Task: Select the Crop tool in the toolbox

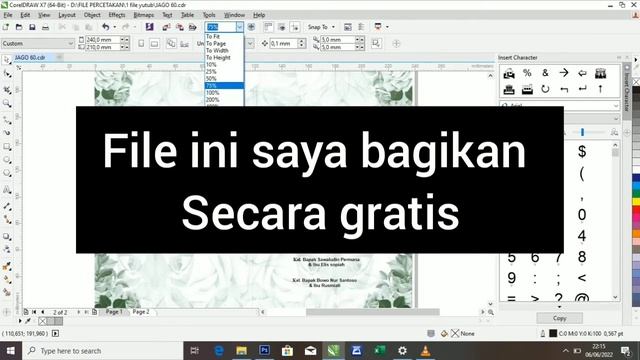Action: tap(7, 89)
